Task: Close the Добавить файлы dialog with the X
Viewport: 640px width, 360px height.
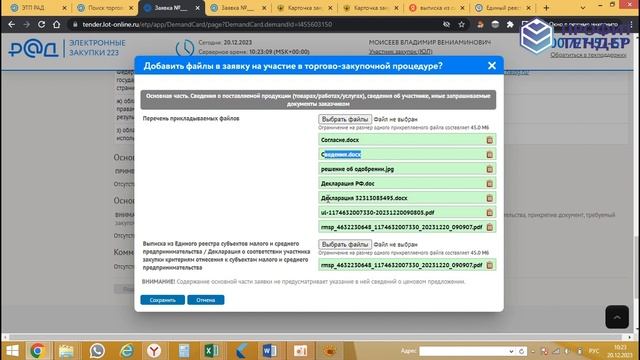Action: (x=492, y=66)
